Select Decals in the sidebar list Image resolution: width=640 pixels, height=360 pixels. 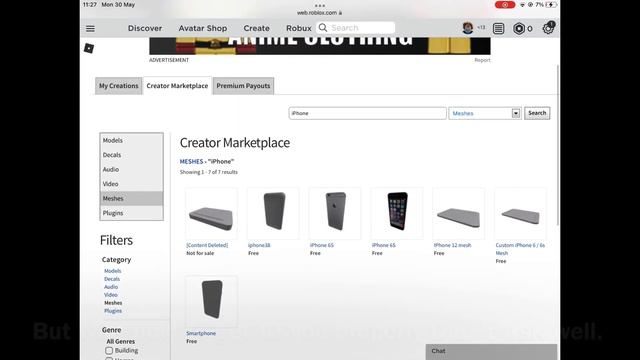[131, 155]
